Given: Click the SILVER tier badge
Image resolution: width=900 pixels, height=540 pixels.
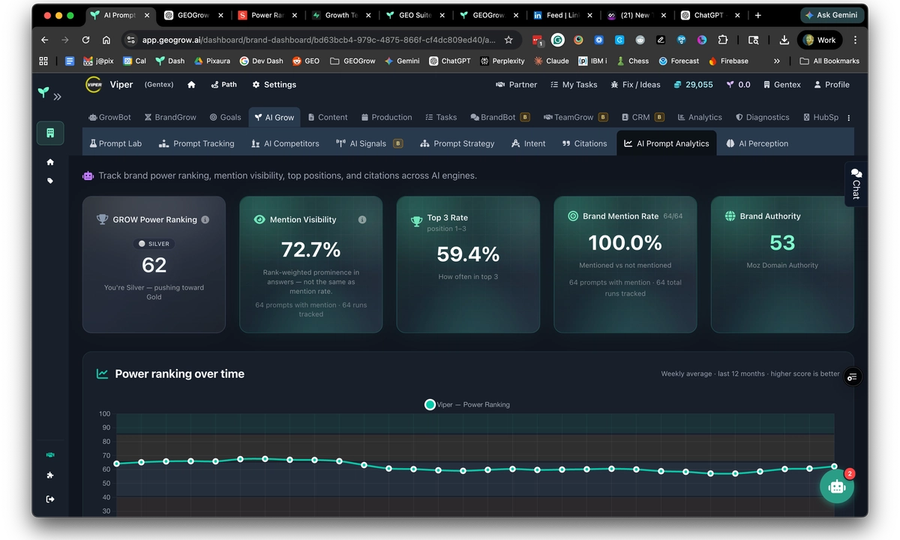Looking at the screenshot, I should click(154, 243).
